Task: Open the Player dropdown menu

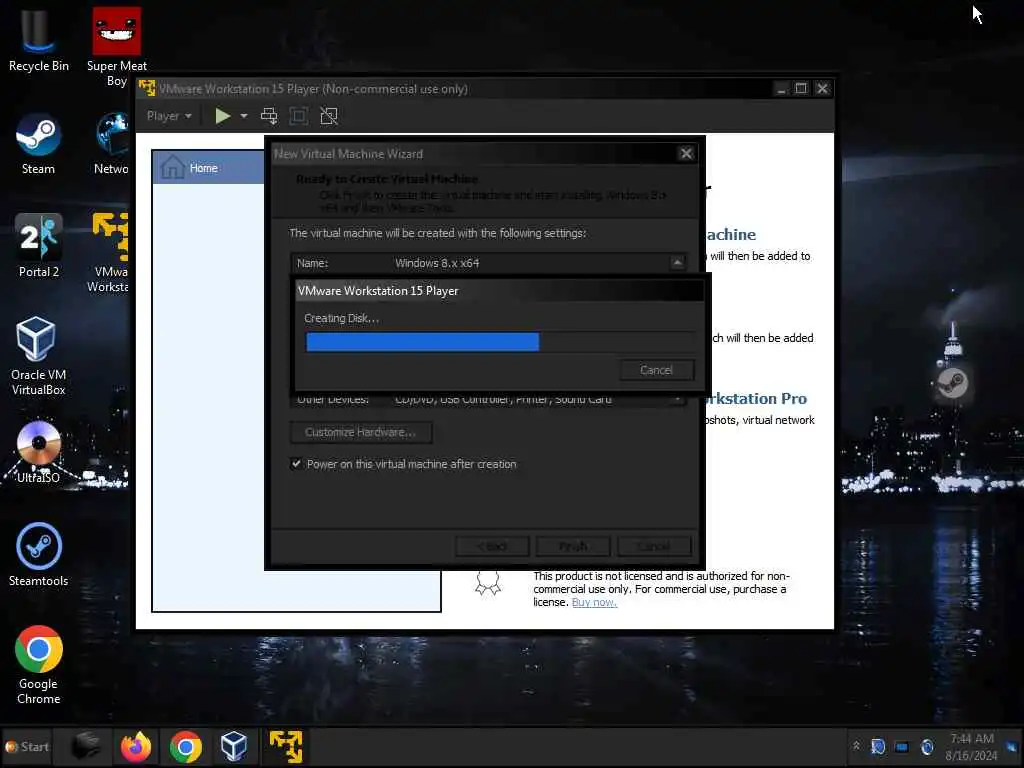Action: click(x=169, y=116)
